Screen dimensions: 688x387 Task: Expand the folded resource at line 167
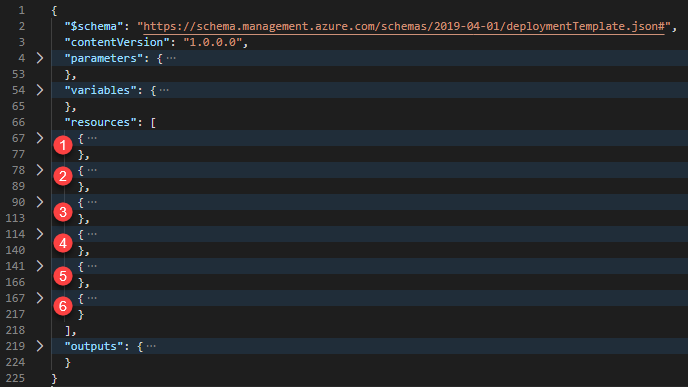pos(40,298)
